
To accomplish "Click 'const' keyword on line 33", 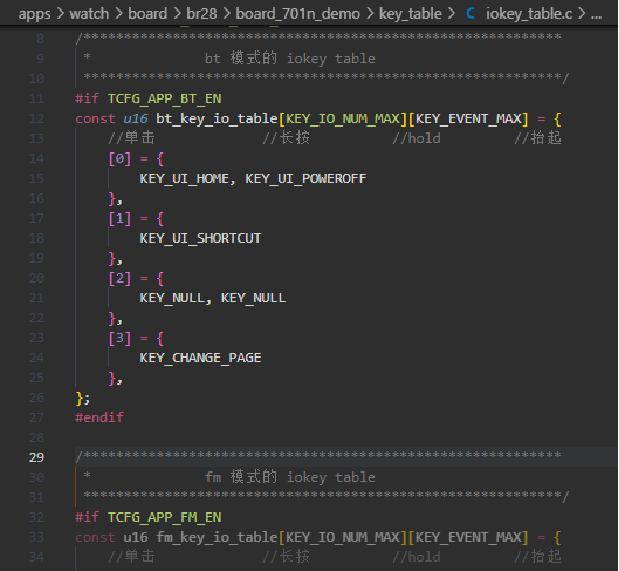I will click(x=95, y=537).
